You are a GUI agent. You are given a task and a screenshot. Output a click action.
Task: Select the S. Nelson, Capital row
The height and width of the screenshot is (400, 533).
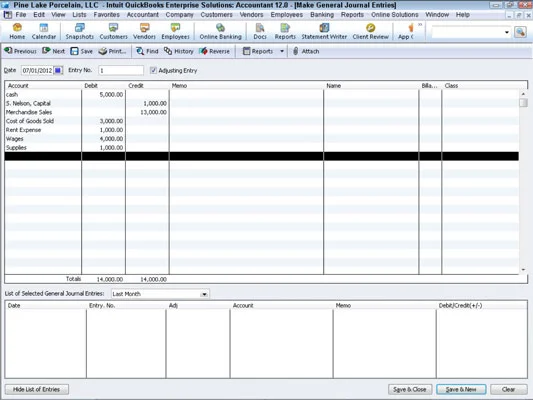tap(262, 103)
